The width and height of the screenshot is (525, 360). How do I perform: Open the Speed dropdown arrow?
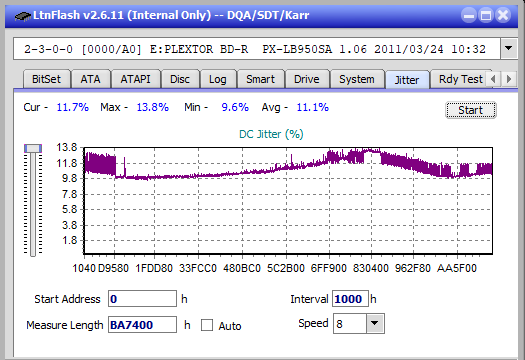click(x=375, y=323)
